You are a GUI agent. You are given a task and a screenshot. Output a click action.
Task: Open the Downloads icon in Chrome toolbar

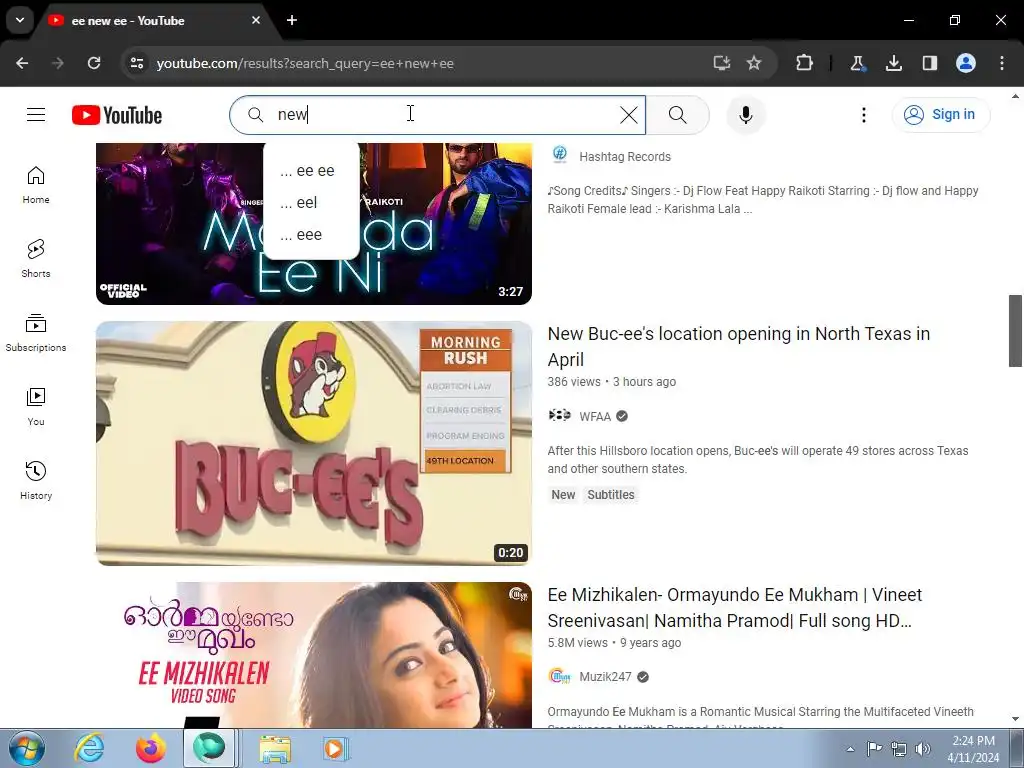pos(894,63)
